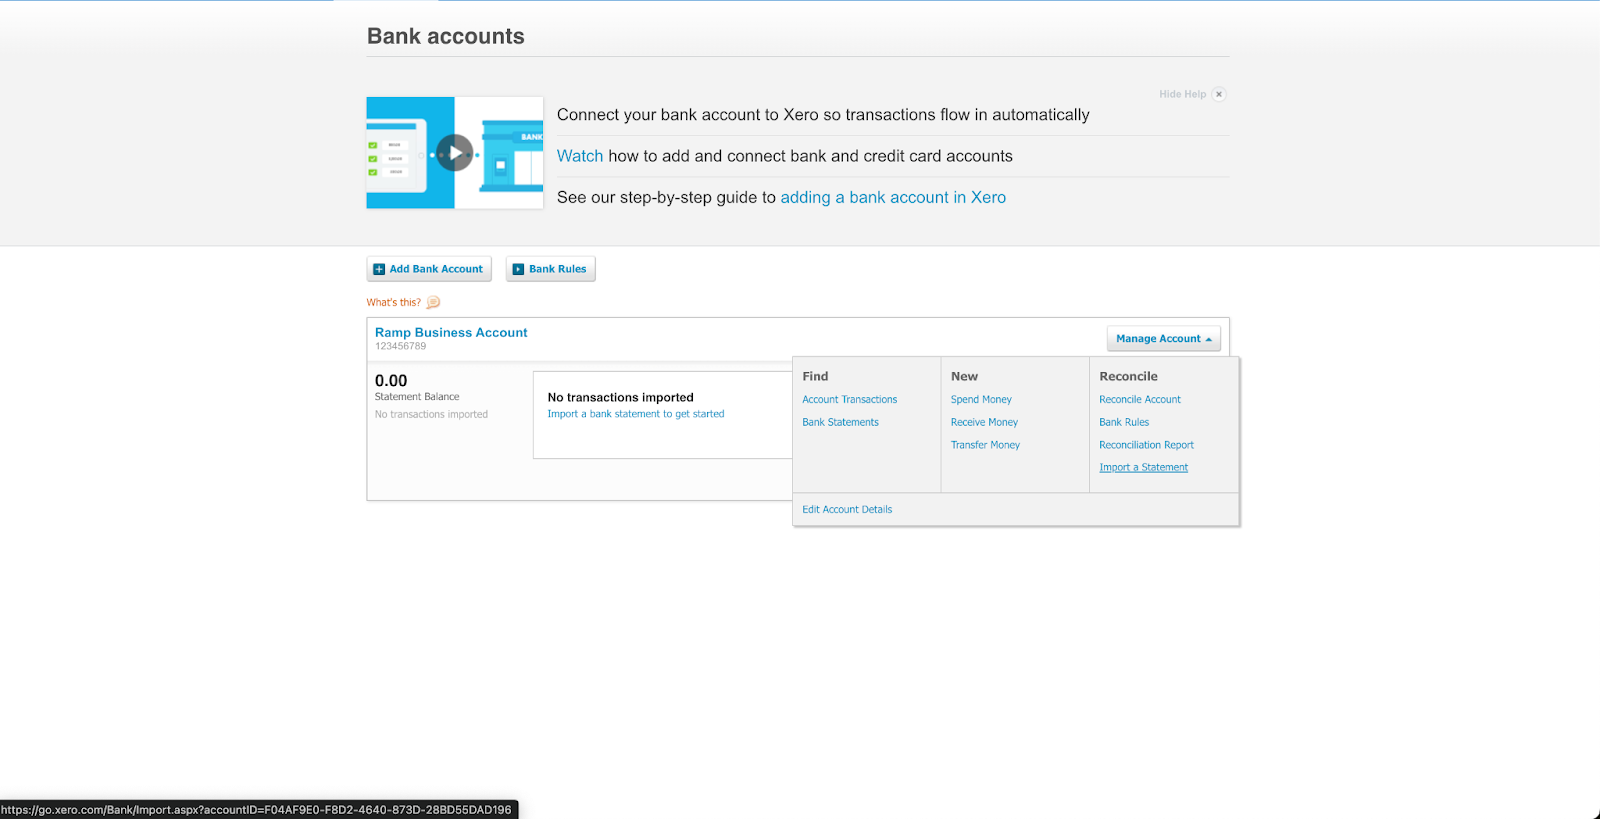Click the Add Bank Account button
This screenshot has height=819, width=1600.
[429, 269]
